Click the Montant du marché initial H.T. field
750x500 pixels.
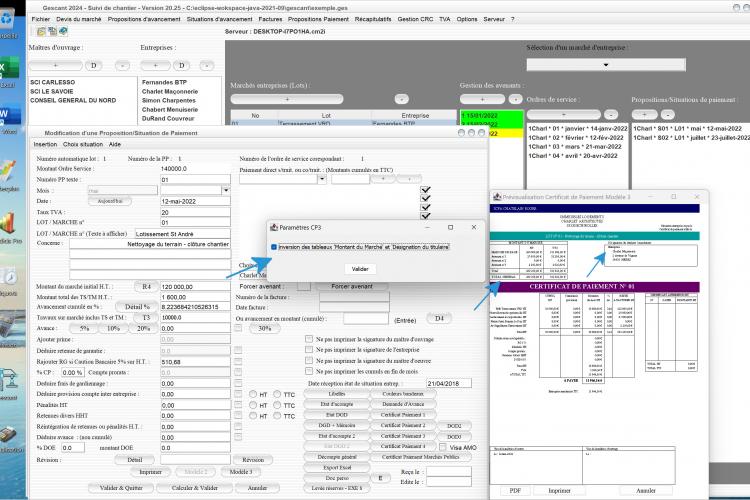(195, 286)
